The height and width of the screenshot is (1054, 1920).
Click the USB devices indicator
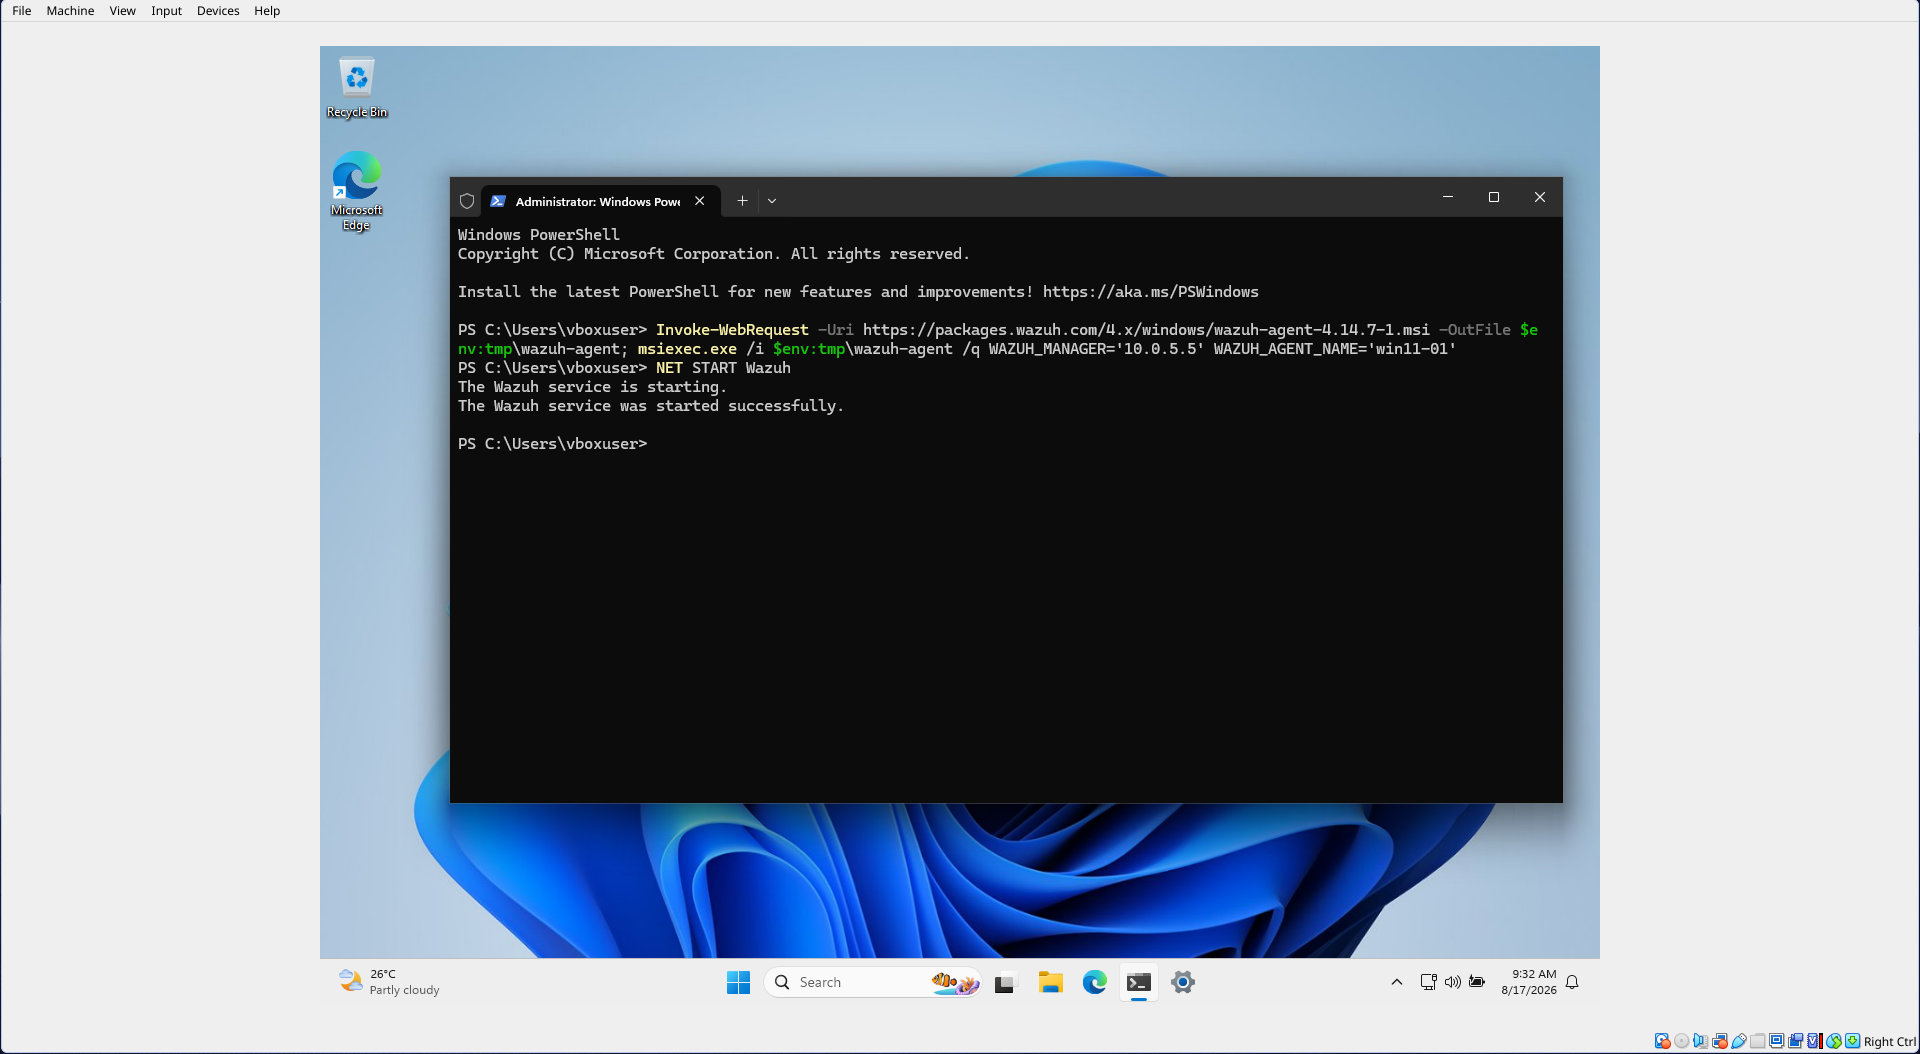pos(1739,1041)
